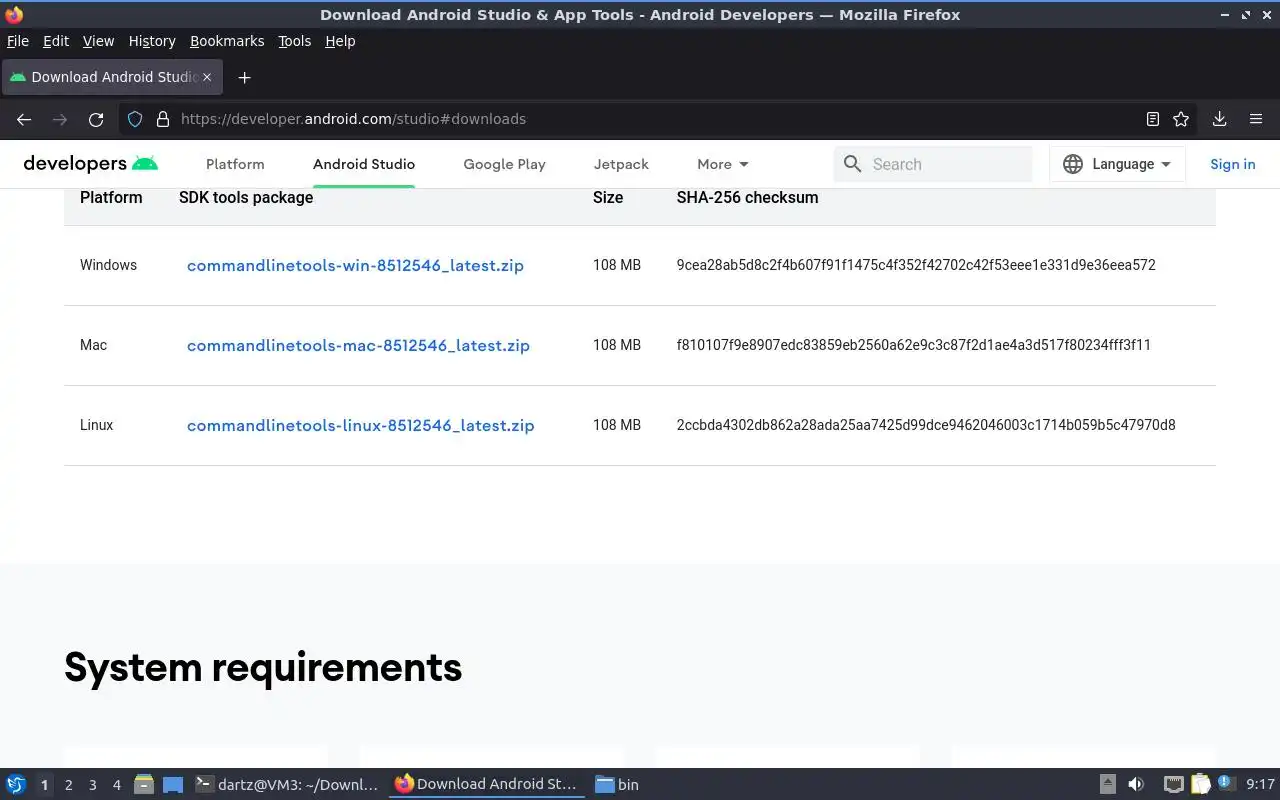Click the Linux platform cell
This screenshot has width=1280, height=800.
[x=96, y=425]
